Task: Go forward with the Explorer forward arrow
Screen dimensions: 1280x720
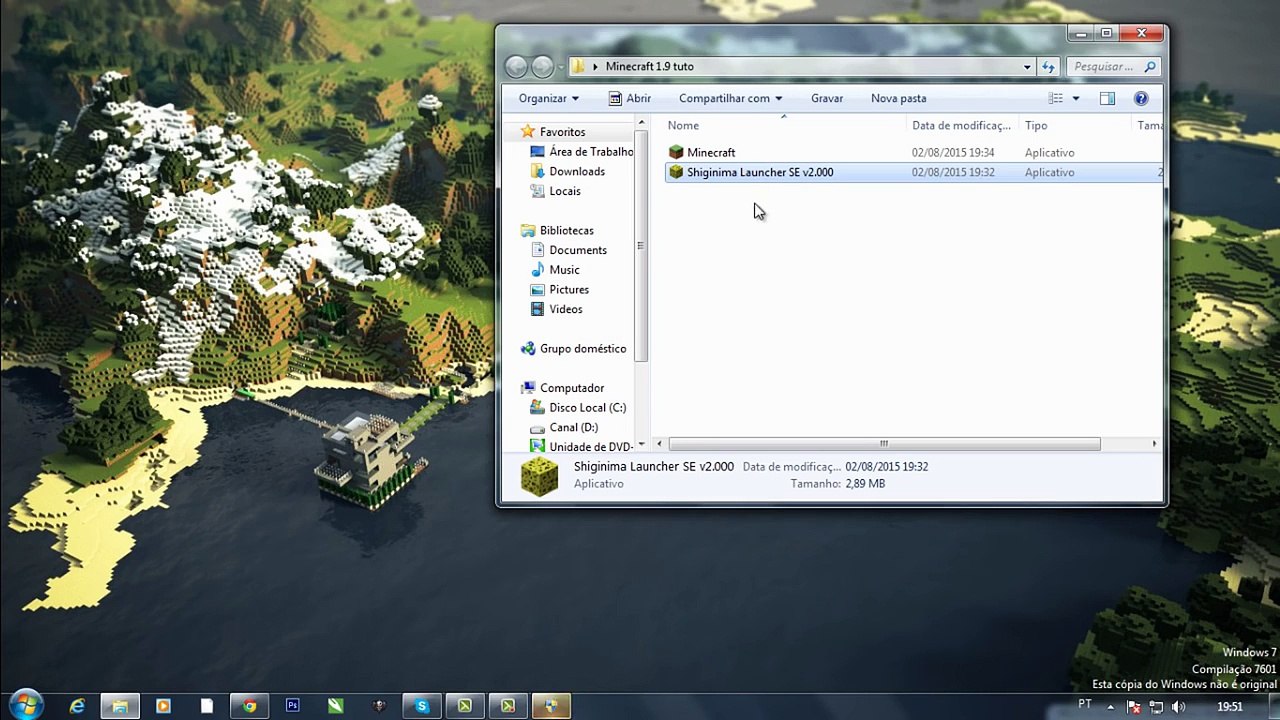Action: click(542, 67)
